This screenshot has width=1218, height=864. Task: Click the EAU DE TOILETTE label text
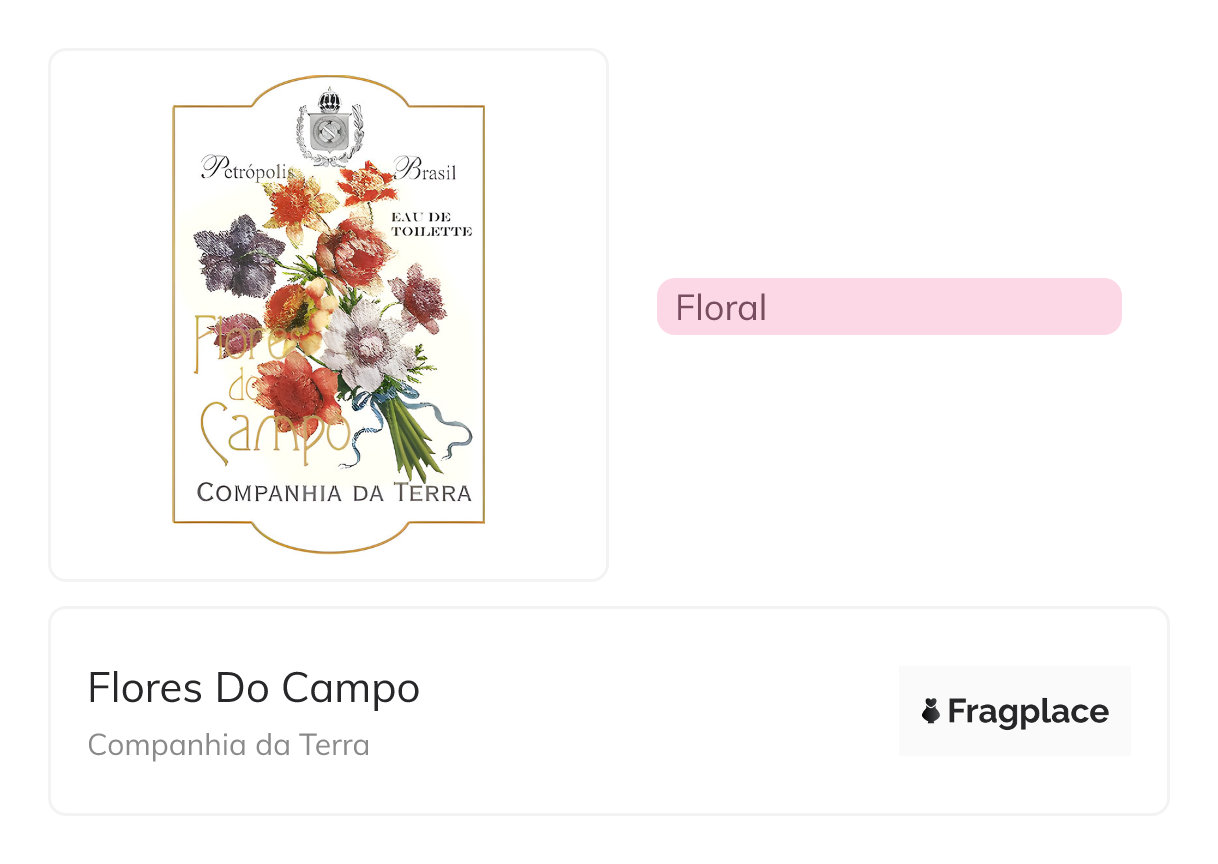431,224
